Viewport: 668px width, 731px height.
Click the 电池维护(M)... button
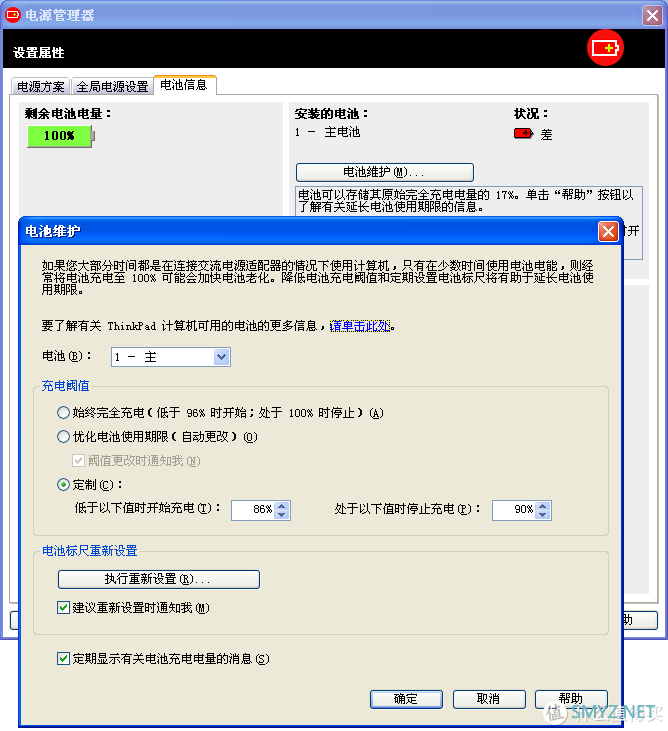point(385,172)
